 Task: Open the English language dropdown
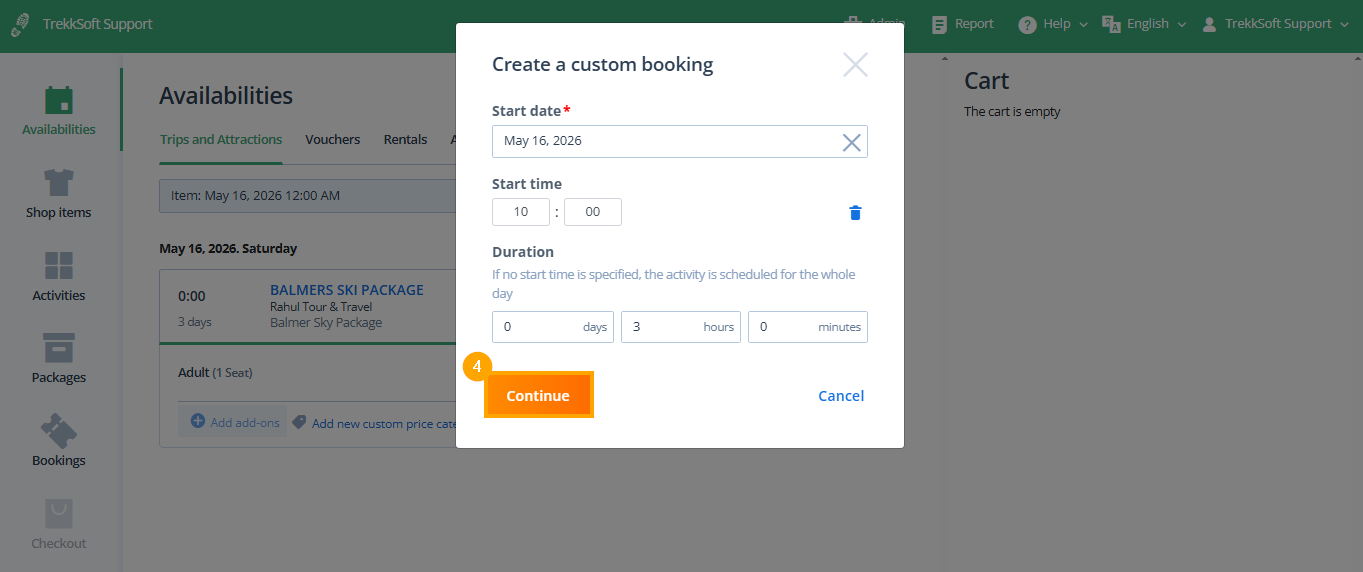tap(1144, 24)
